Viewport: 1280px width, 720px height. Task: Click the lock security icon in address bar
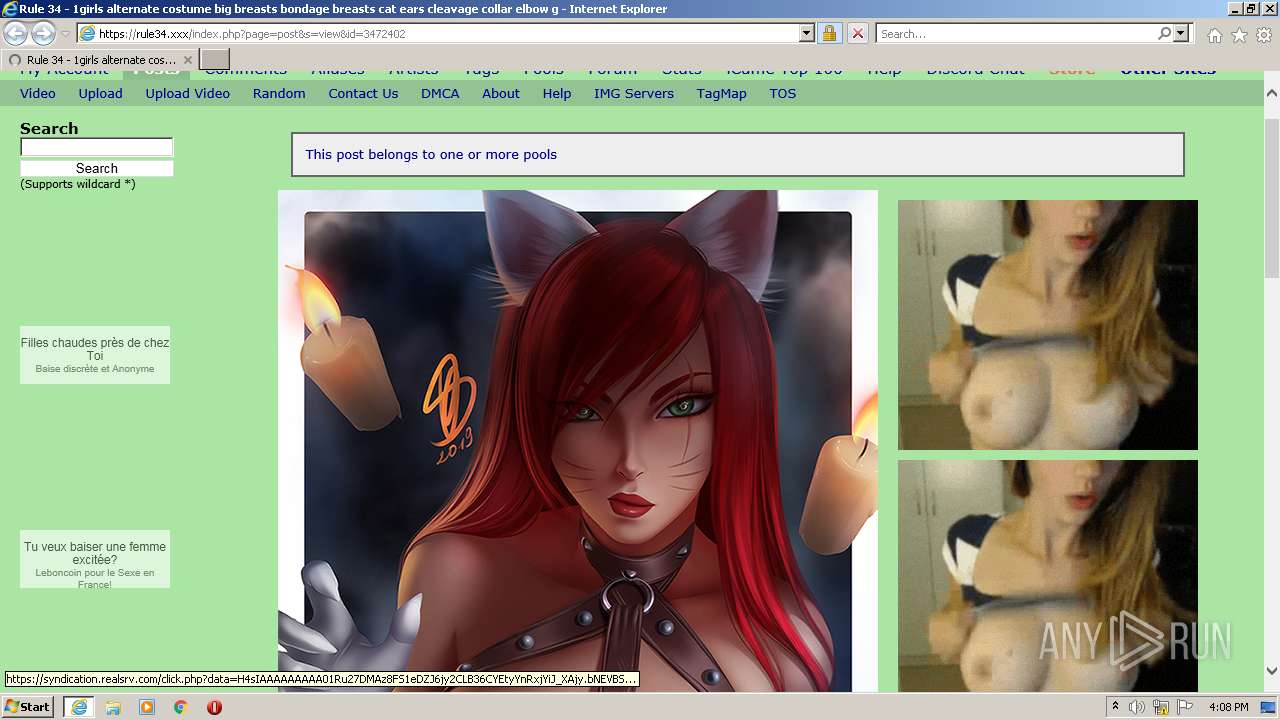[829, 33]
